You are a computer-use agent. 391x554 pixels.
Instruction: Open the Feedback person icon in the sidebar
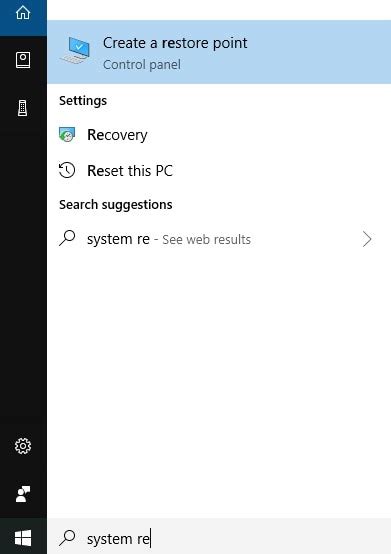pos(23,494)
